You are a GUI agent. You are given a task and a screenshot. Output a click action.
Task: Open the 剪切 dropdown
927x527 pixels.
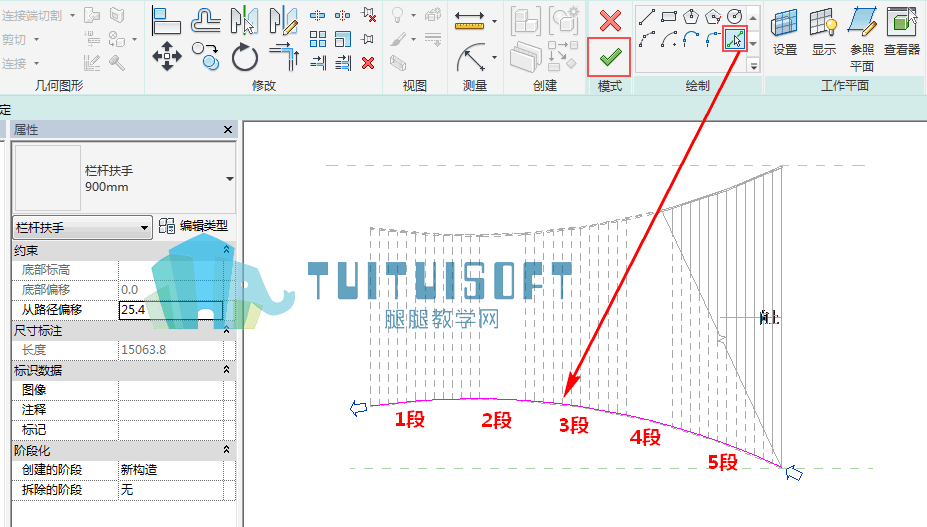pos(36,40)
